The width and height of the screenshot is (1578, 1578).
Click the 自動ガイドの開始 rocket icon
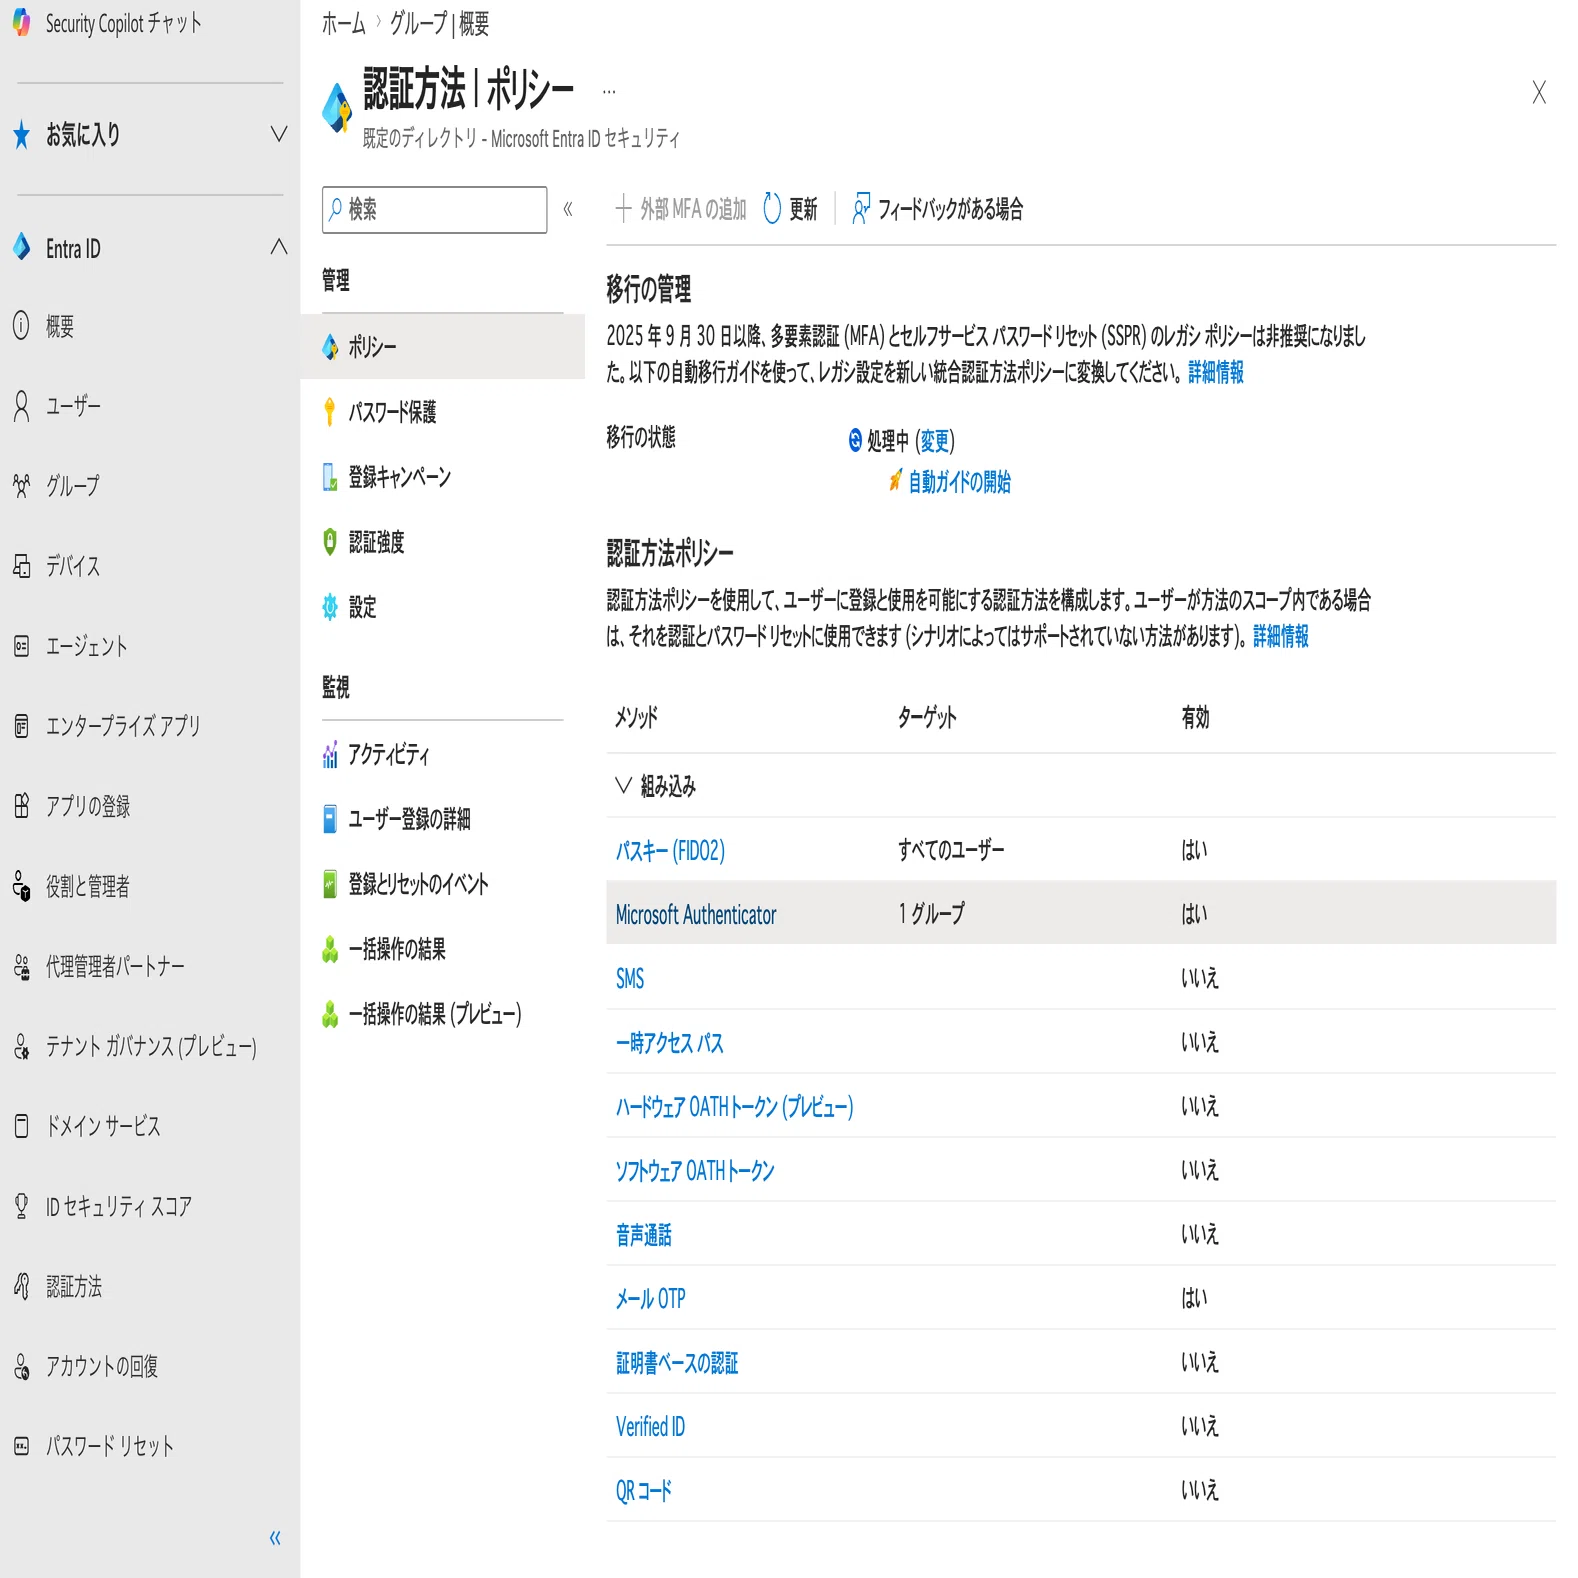click(895, 481)
